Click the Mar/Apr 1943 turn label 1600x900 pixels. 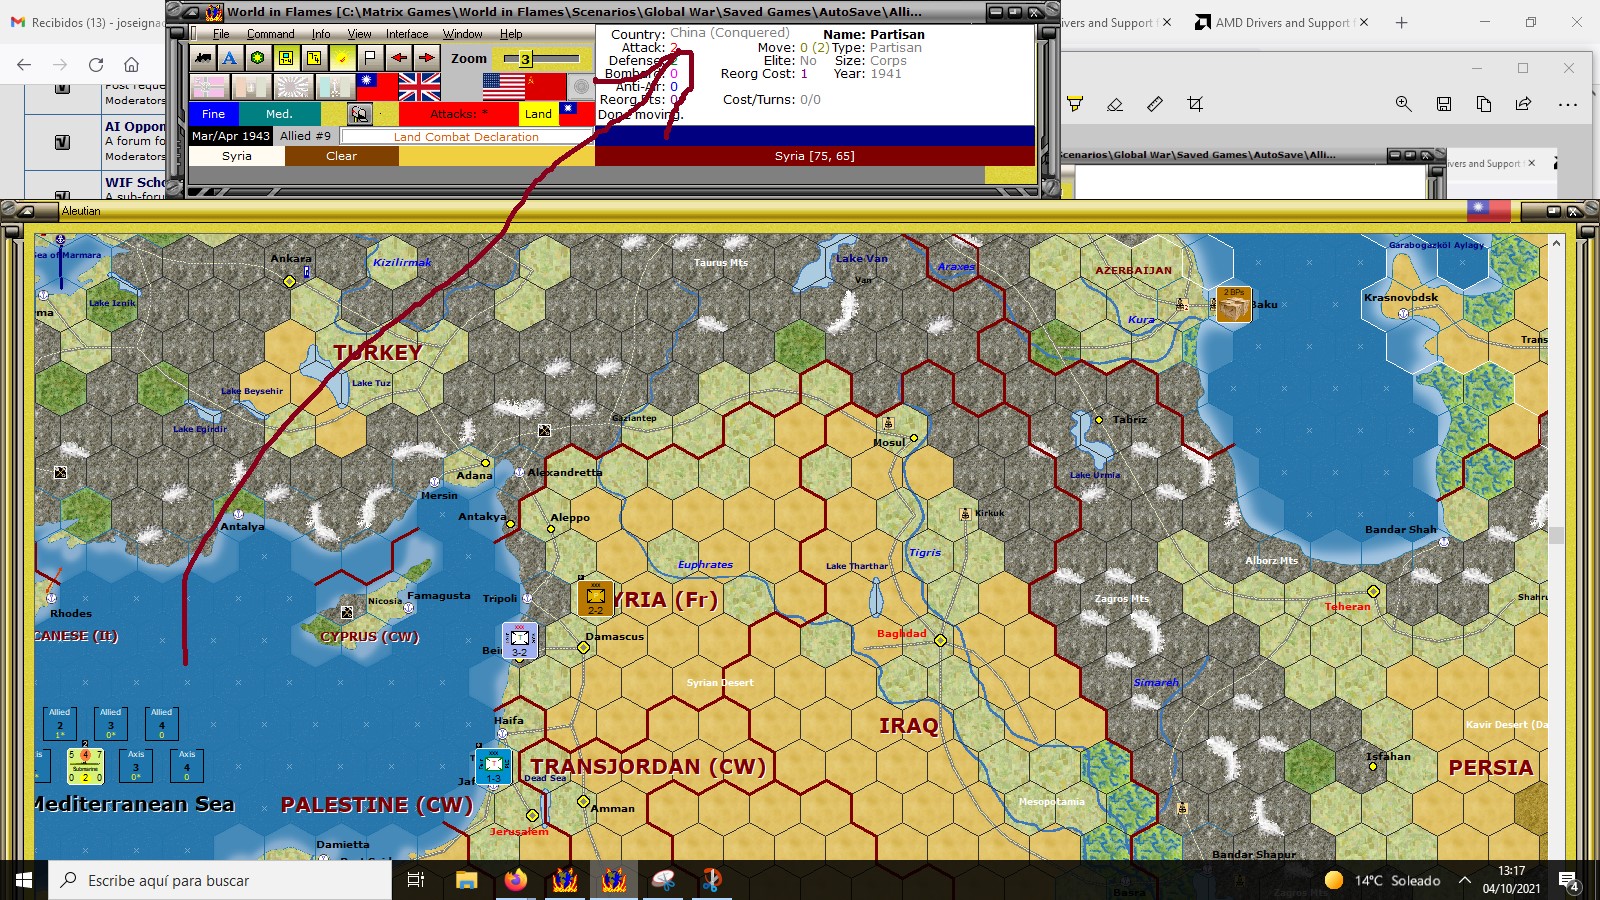click(x=231, y=136)
